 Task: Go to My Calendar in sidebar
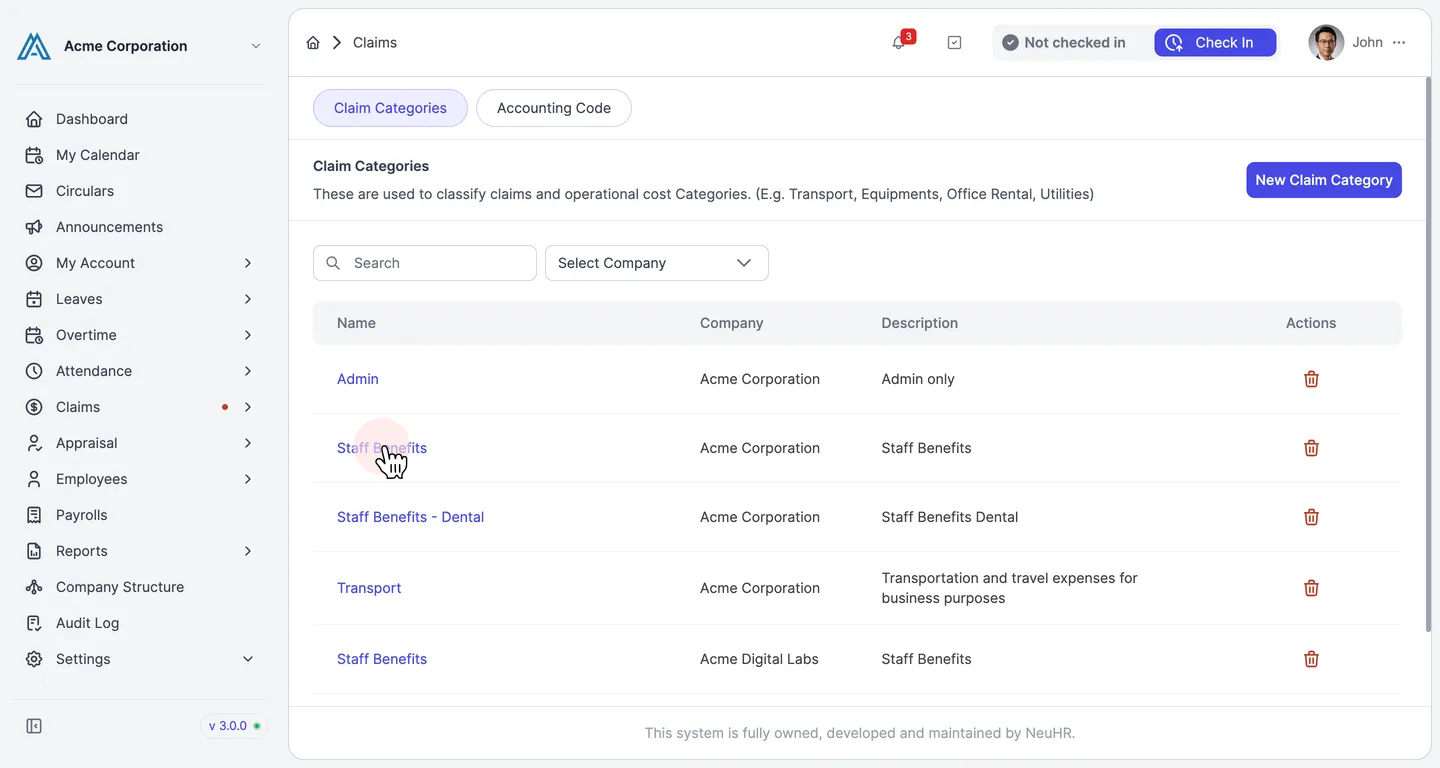tap(98, 155)
